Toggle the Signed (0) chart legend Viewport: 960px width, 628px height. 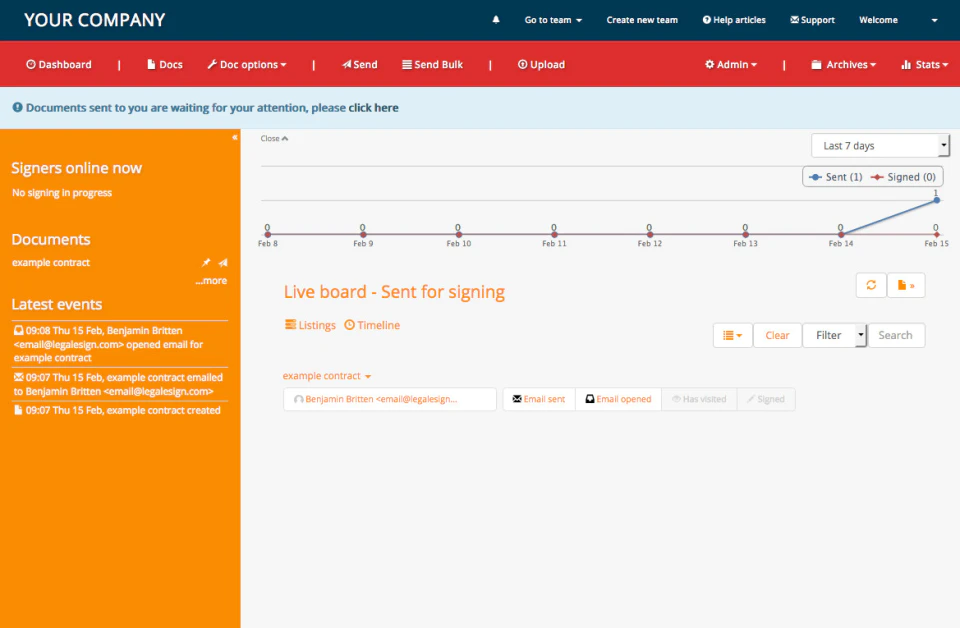pos(904,177)
